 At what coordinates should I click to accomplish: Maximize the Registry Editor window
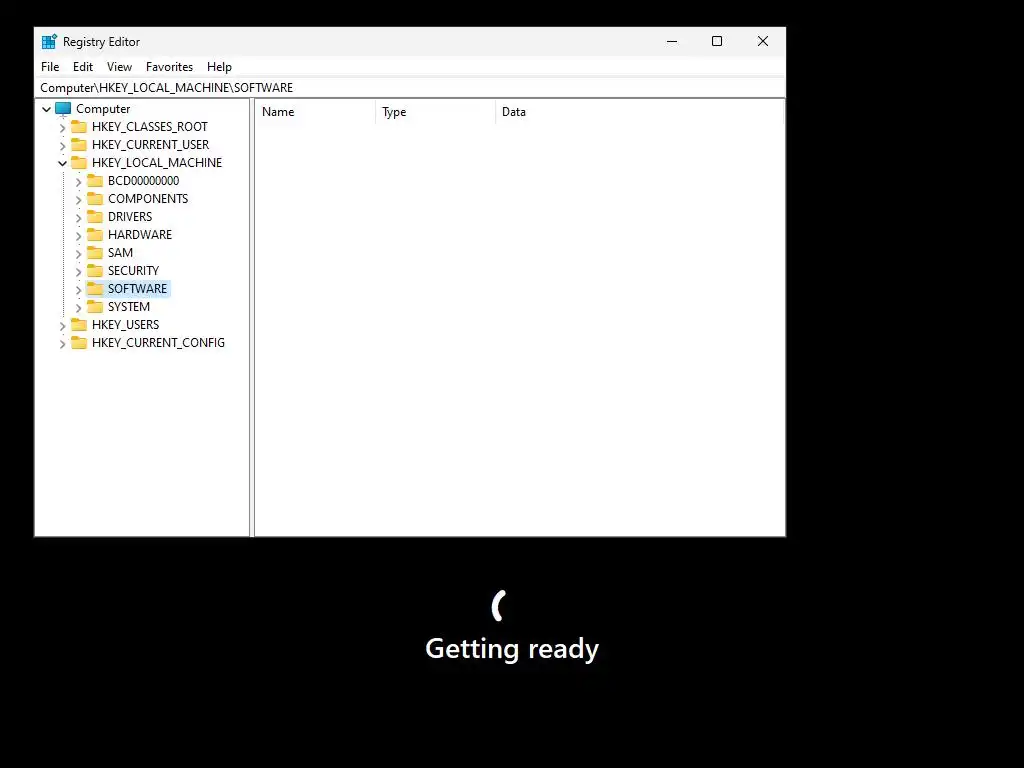point(717,41)
